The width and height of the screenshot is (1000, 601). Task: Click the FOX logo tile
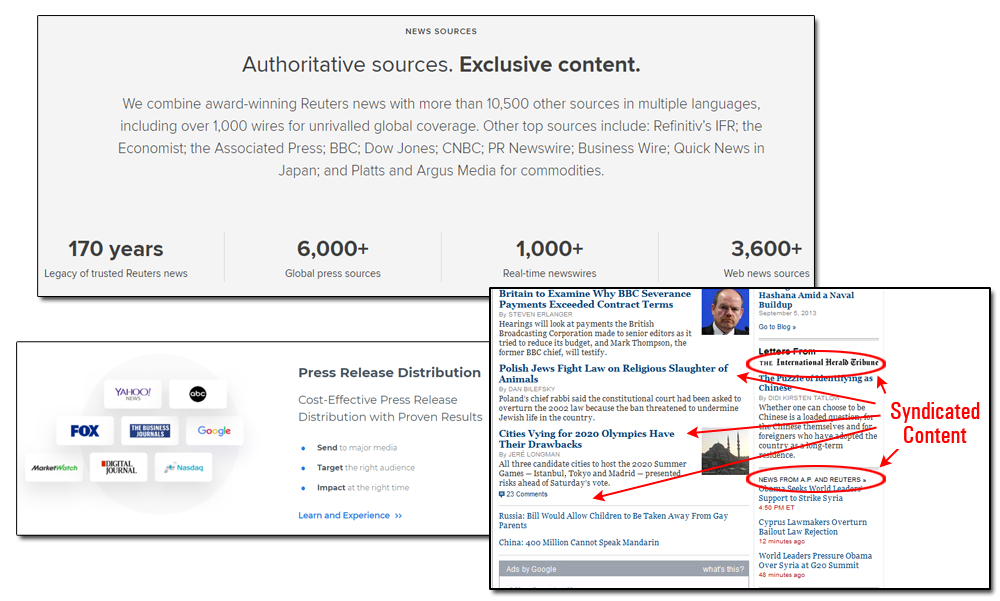point(85,431)
